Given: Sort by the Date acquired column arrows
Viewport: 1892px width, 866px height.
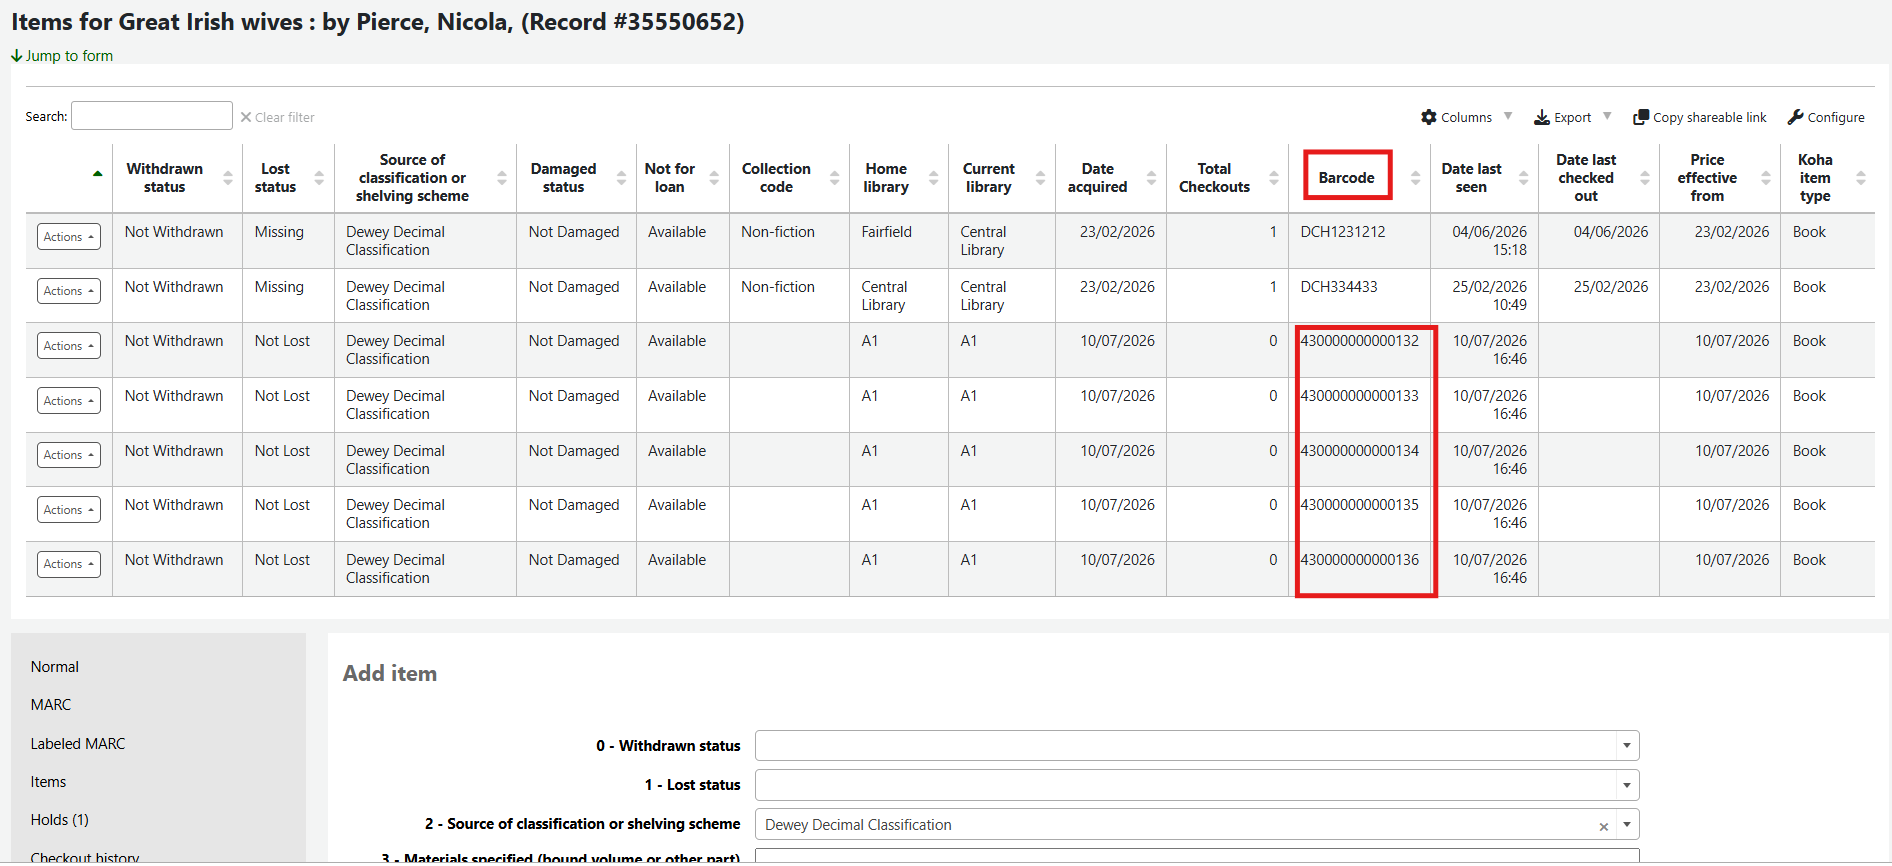Looking at the screenshot, I should 1151,178.
